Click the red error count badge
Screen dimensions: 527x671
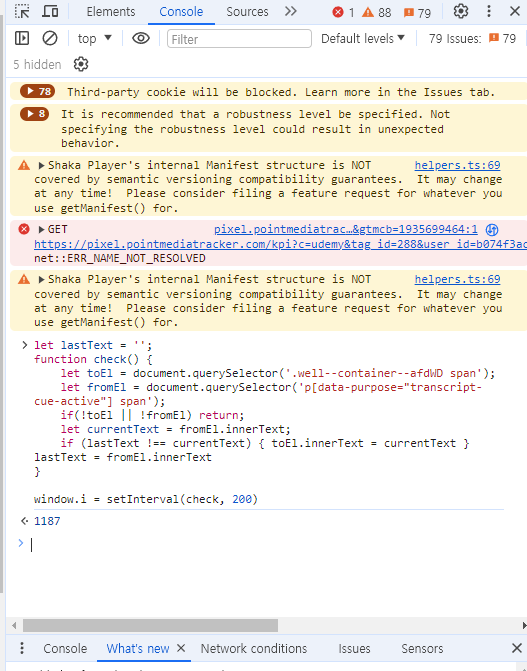pos(343,12)
